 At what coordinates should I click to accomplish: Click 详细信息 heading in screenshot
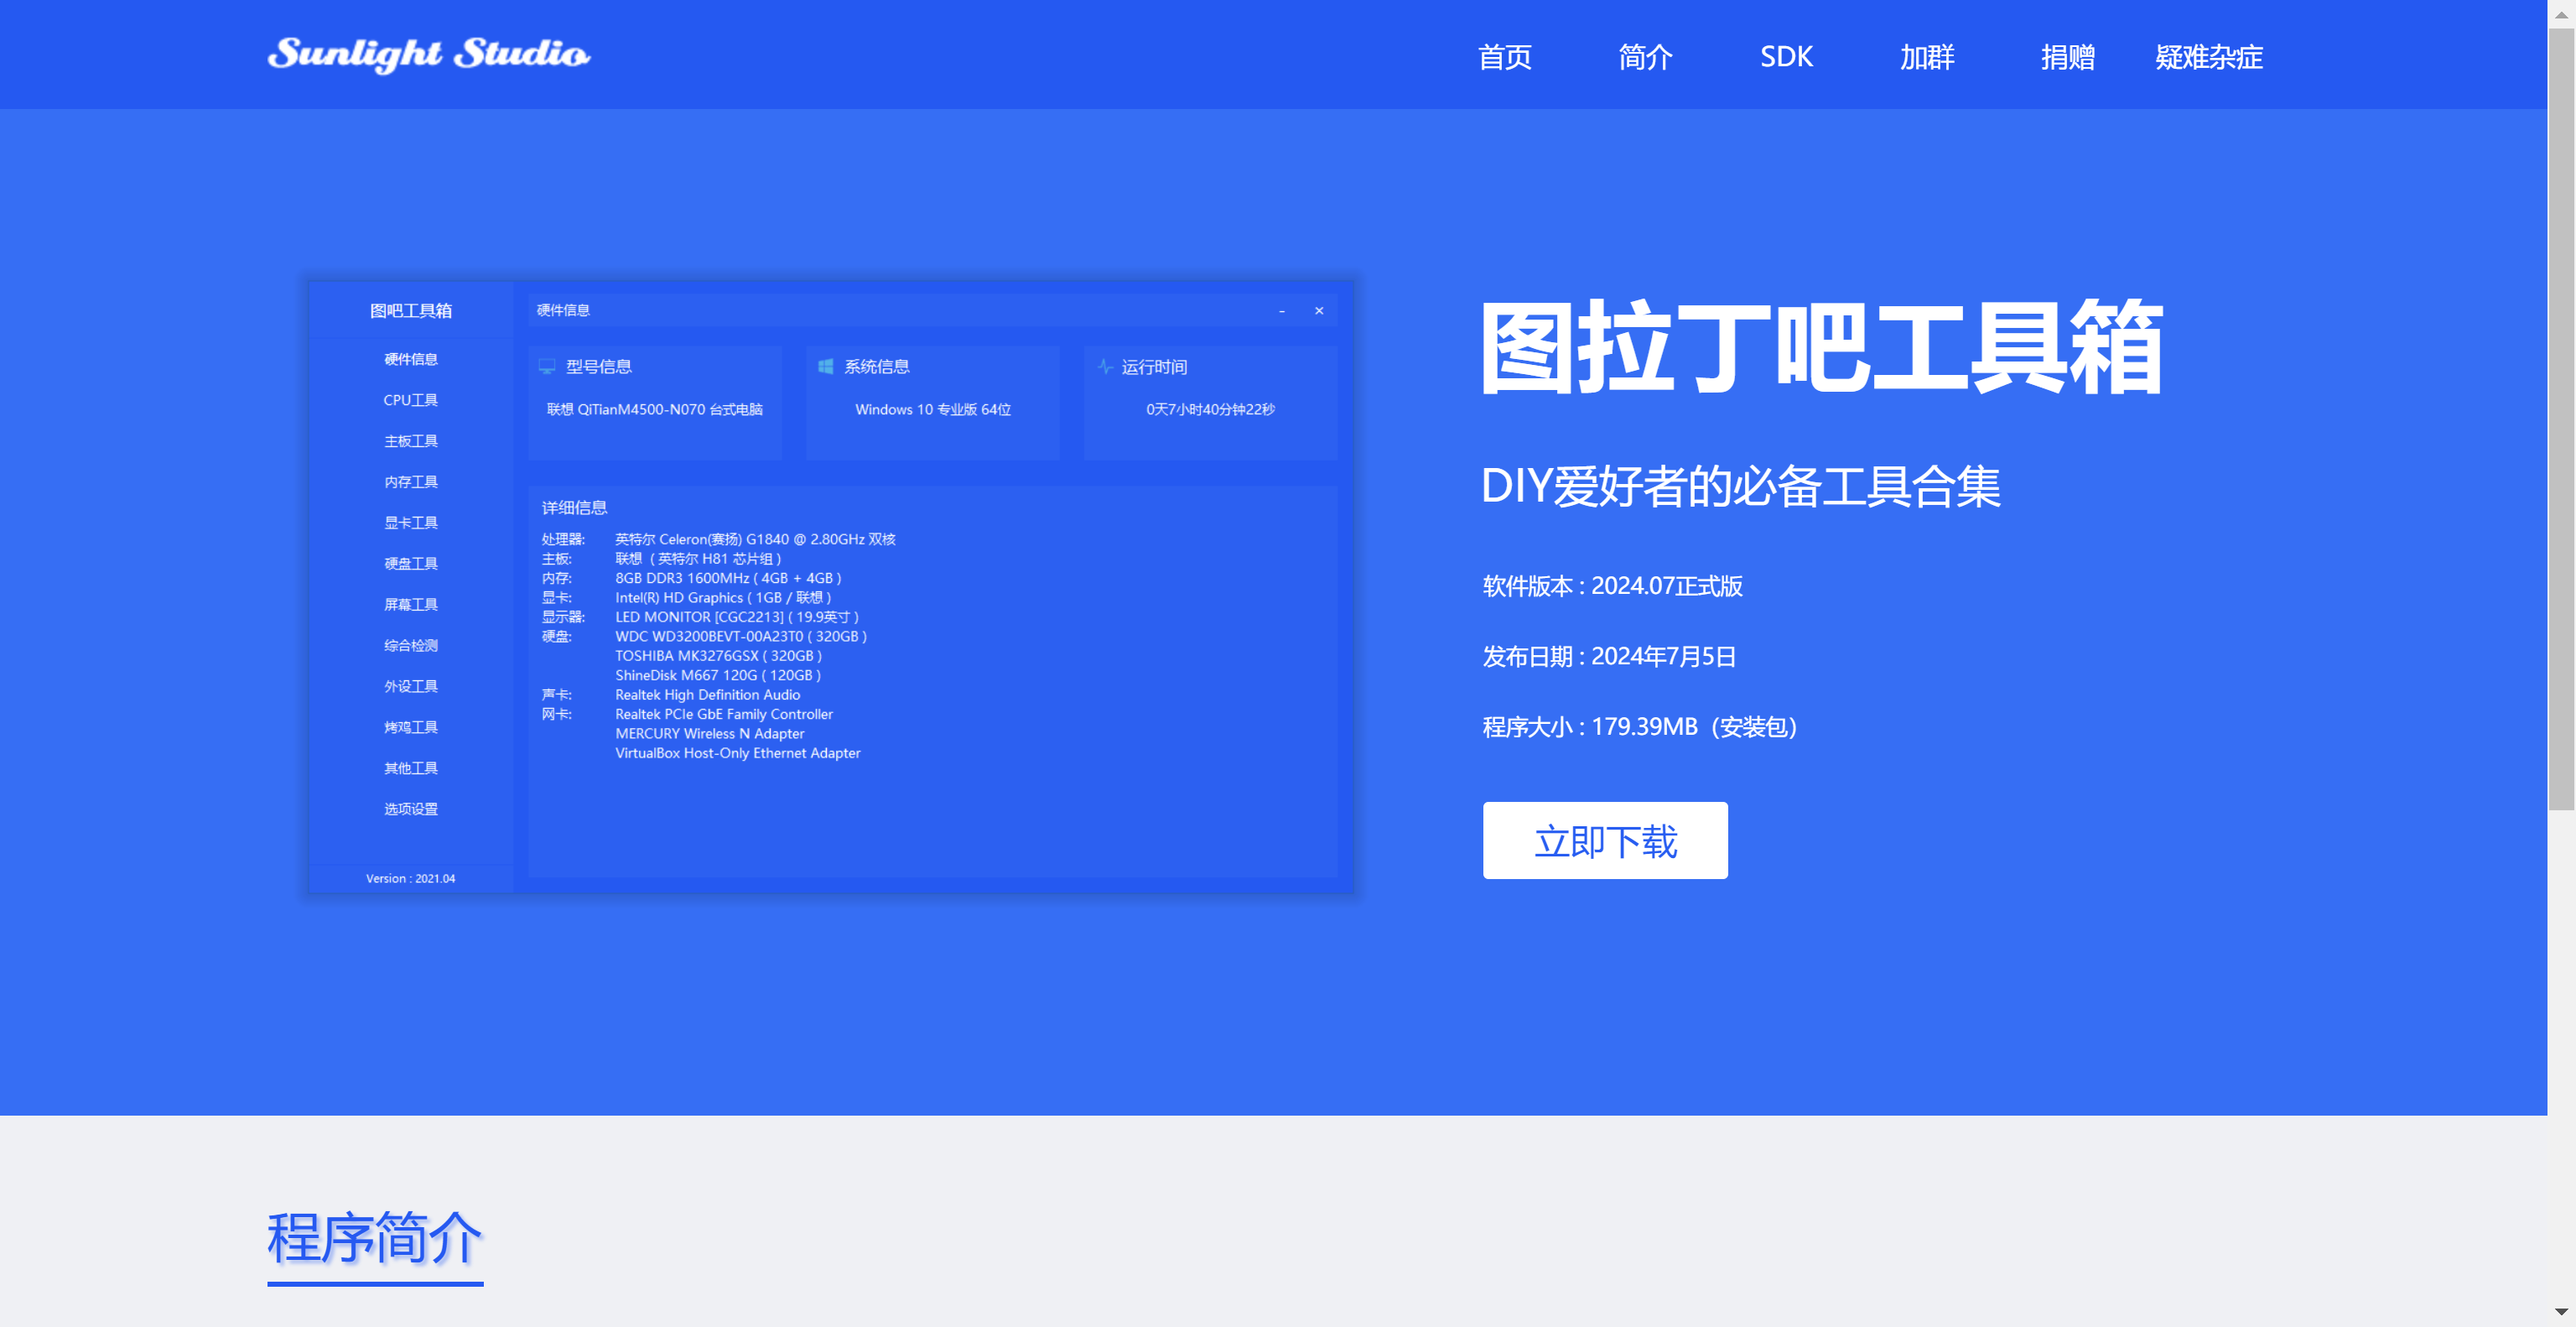point(574,508)
